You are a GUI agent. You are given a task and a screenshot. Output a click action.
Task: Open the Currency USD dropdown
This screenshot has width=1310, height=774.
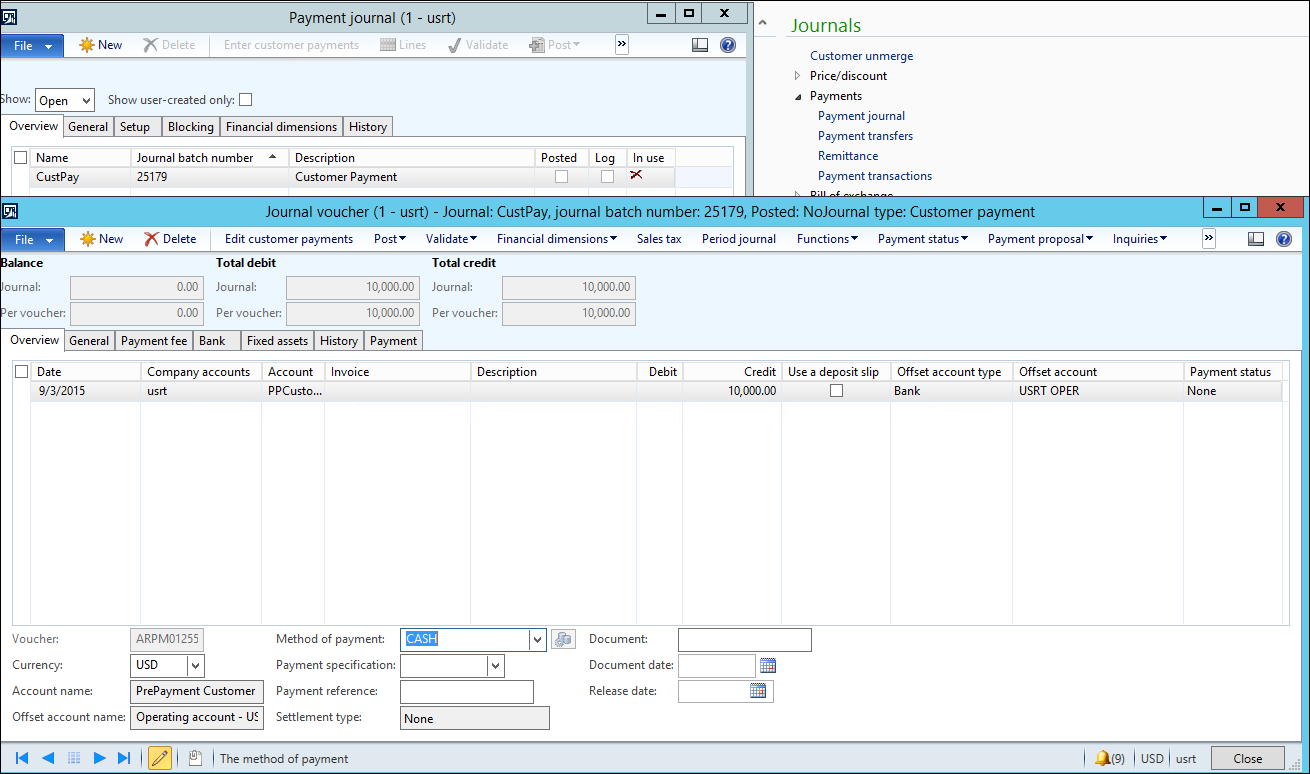pyautogui.click(x=195, y=665)
